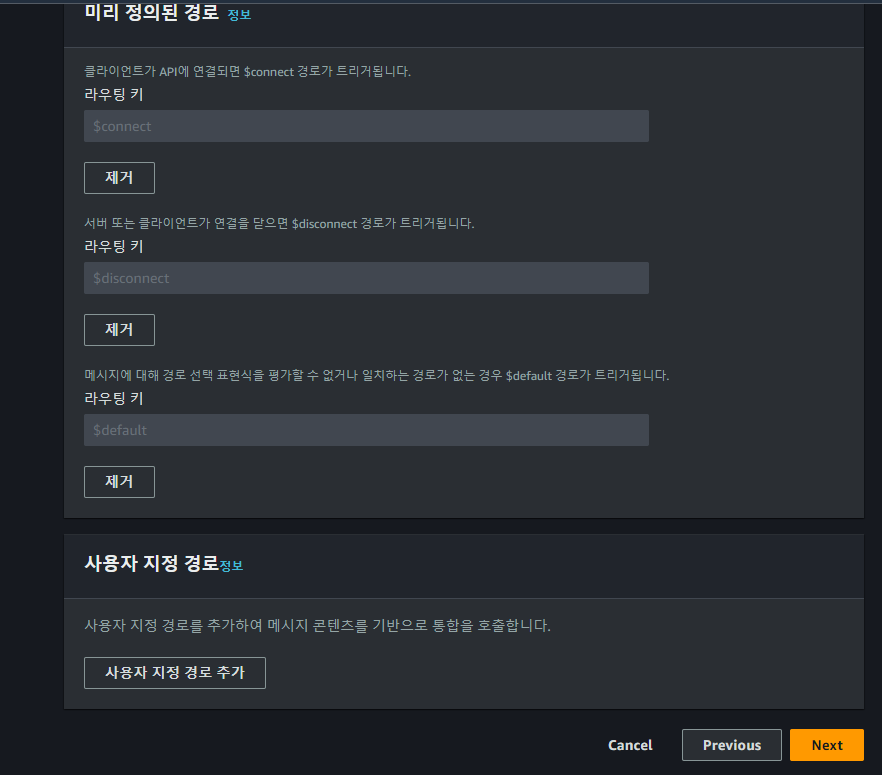This screenshot has height=775, width=882.
Task: Add a custom route via 사용자 지정 경로 추가
Action: pos(174,672)
